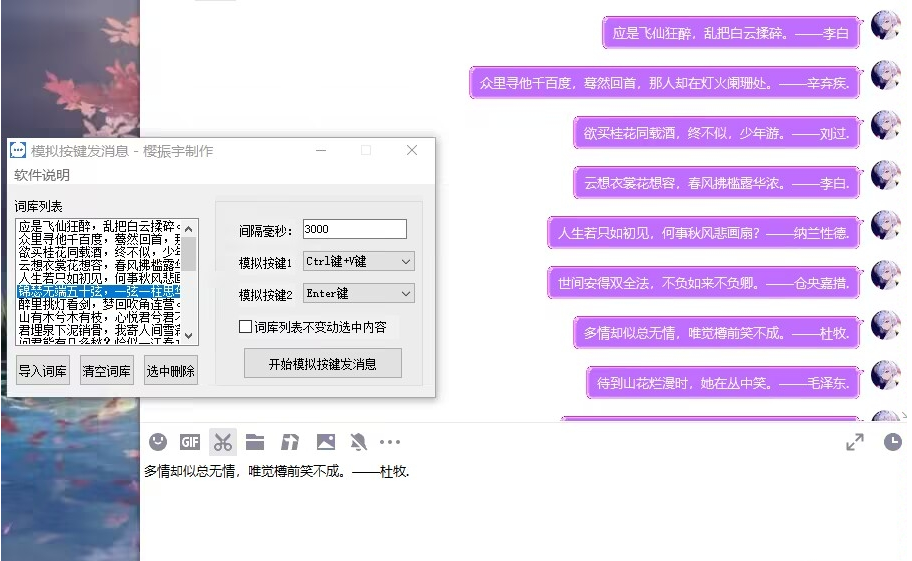Click avatar beside 刘过 message
Image resolution: width=912 pixels, height=561 pixels.
(885, 126)
